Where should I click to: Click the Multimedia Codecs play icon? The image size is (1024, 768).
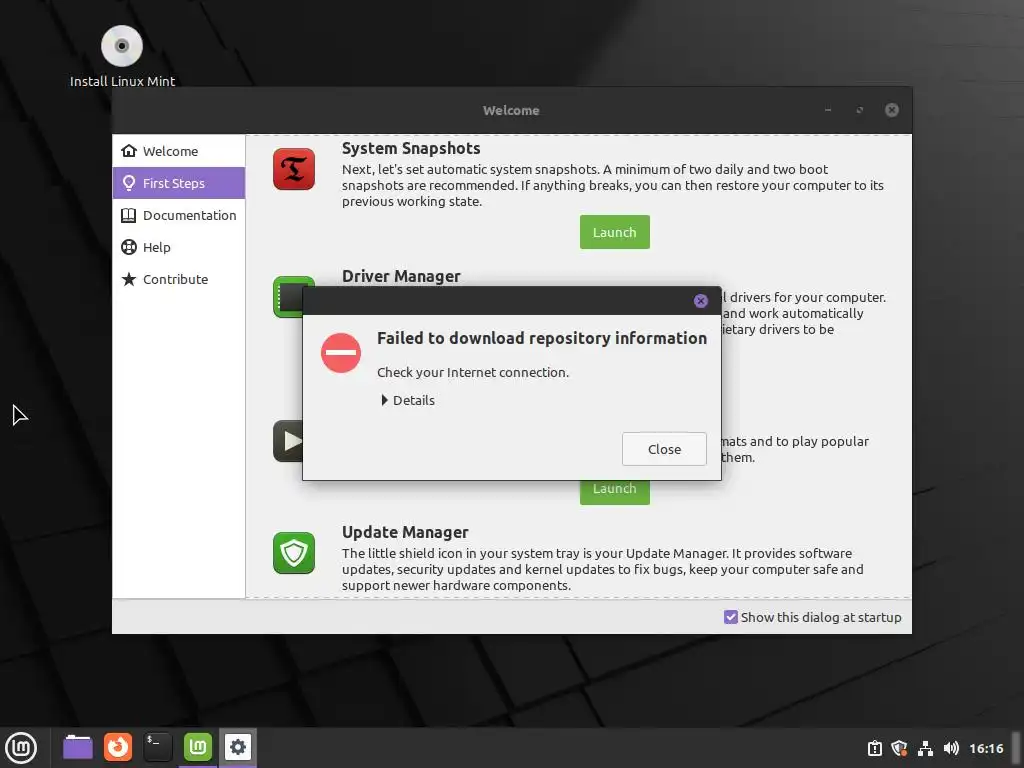click(x=288, y=441)
